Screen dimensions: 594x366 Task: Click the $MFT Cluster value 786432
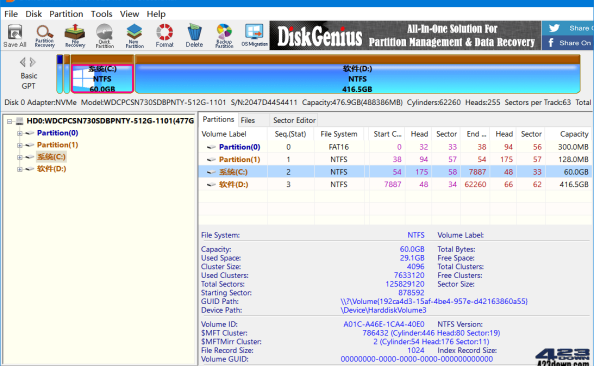(431, 333)
